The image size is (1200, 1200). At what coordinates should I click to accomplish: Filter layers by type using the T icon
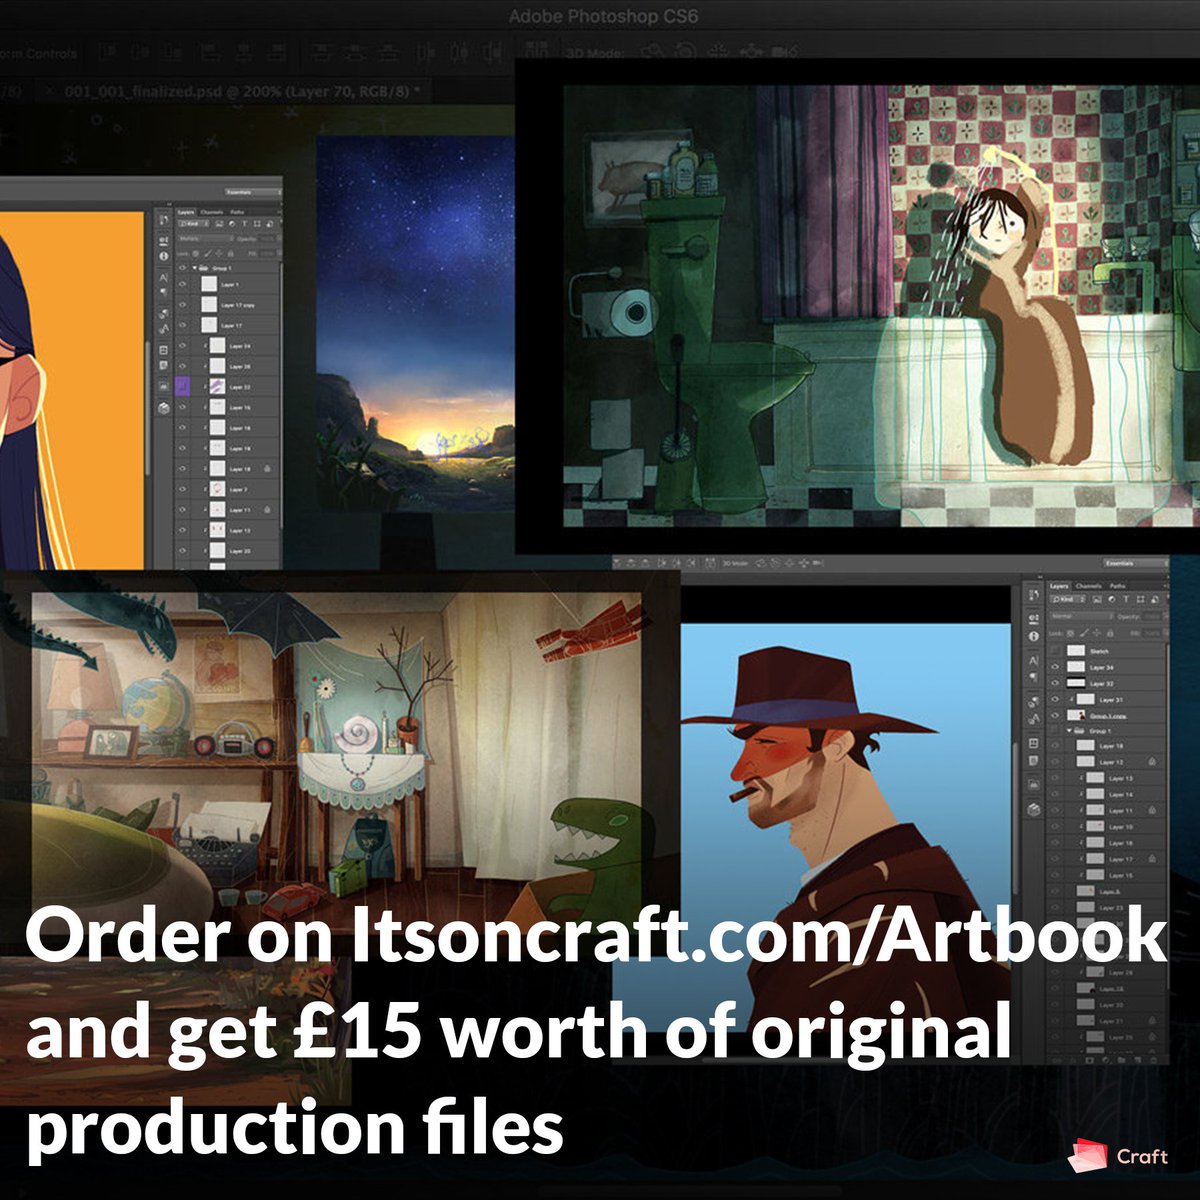(x=1126, y=600)
